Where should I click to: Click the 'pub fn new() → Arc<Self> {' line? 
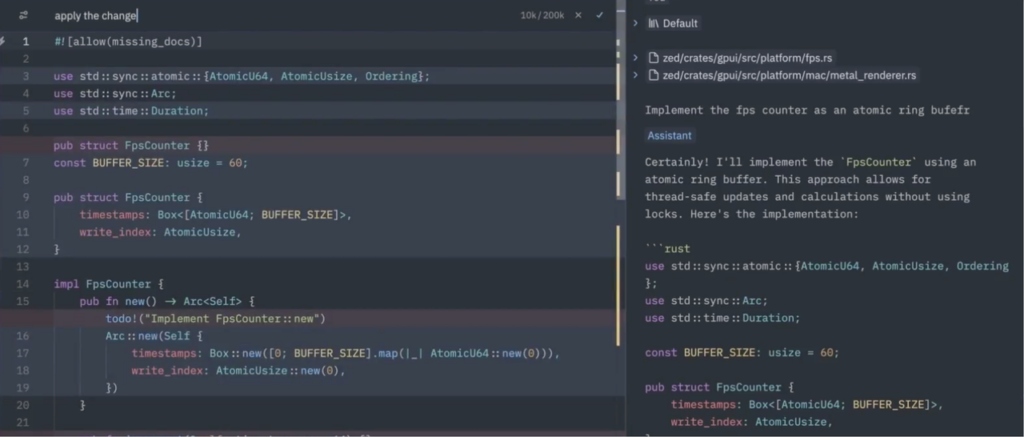tap(167, 301)
